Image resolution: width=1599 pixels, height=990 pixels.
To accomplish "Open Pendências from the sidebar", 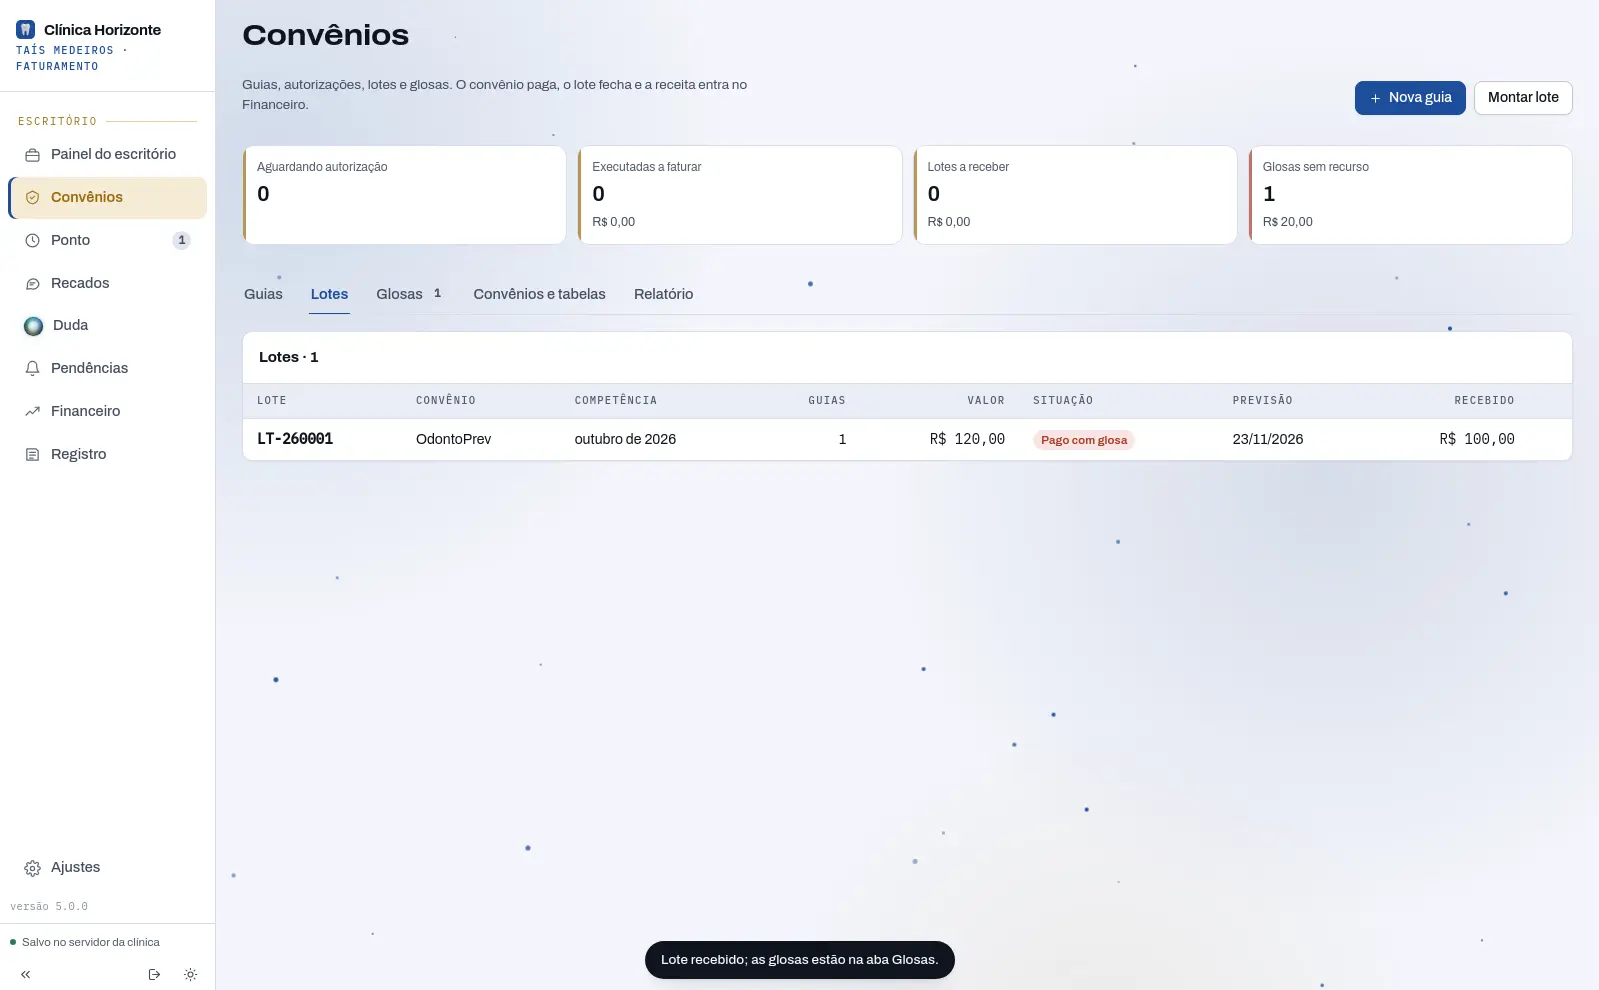I will click(x=108, y=368).
